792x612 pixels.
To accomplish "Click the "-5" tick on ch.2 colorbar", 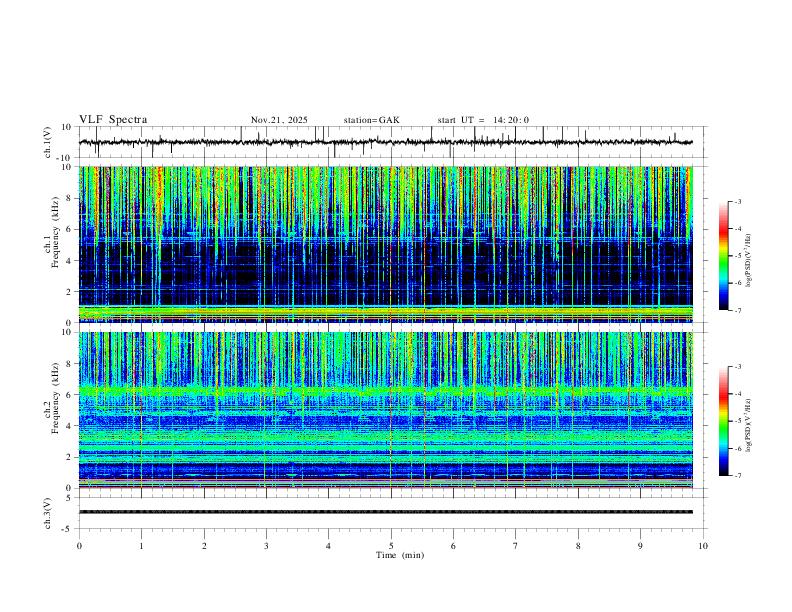I will [x=738, y=421].
